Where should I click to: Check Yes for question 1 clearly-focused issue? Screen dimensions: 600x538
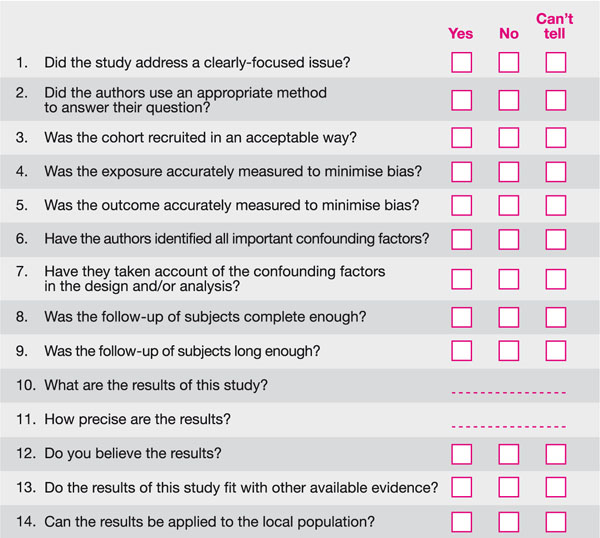pos(461,63)
